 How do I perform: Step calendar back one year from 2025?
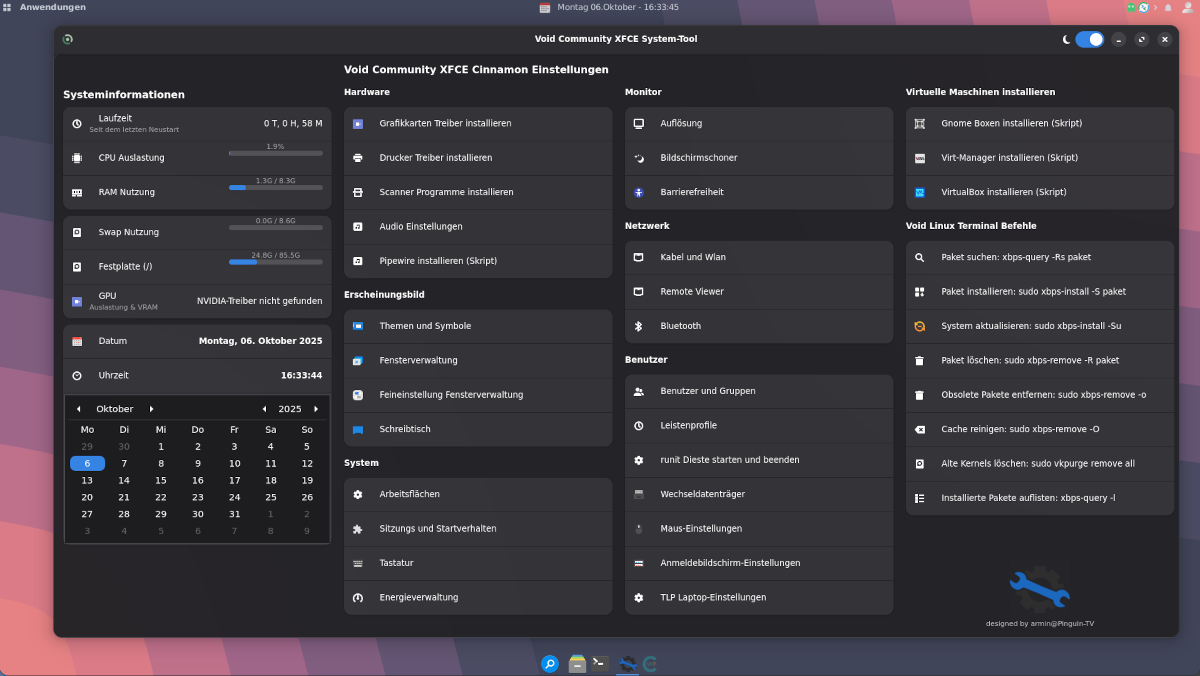(x=264, y=409)
